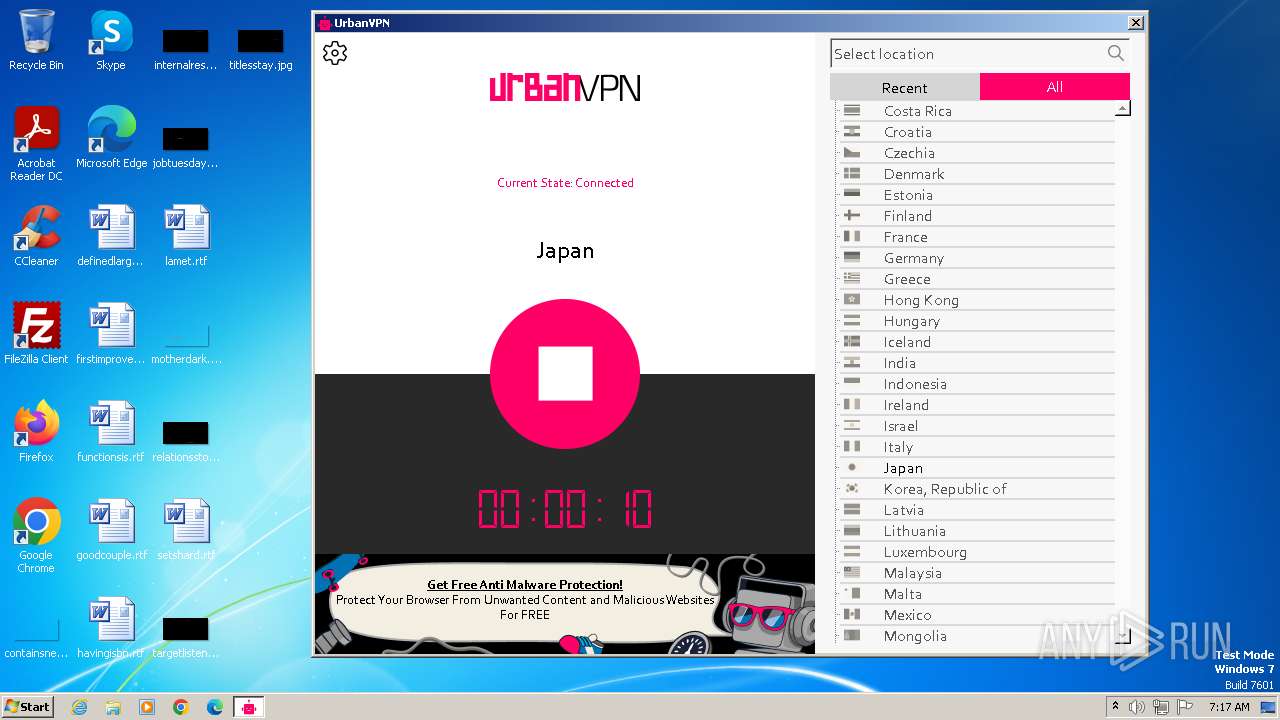
Task: Open Chrome from the taskbar
Action: tap(180, 707)
